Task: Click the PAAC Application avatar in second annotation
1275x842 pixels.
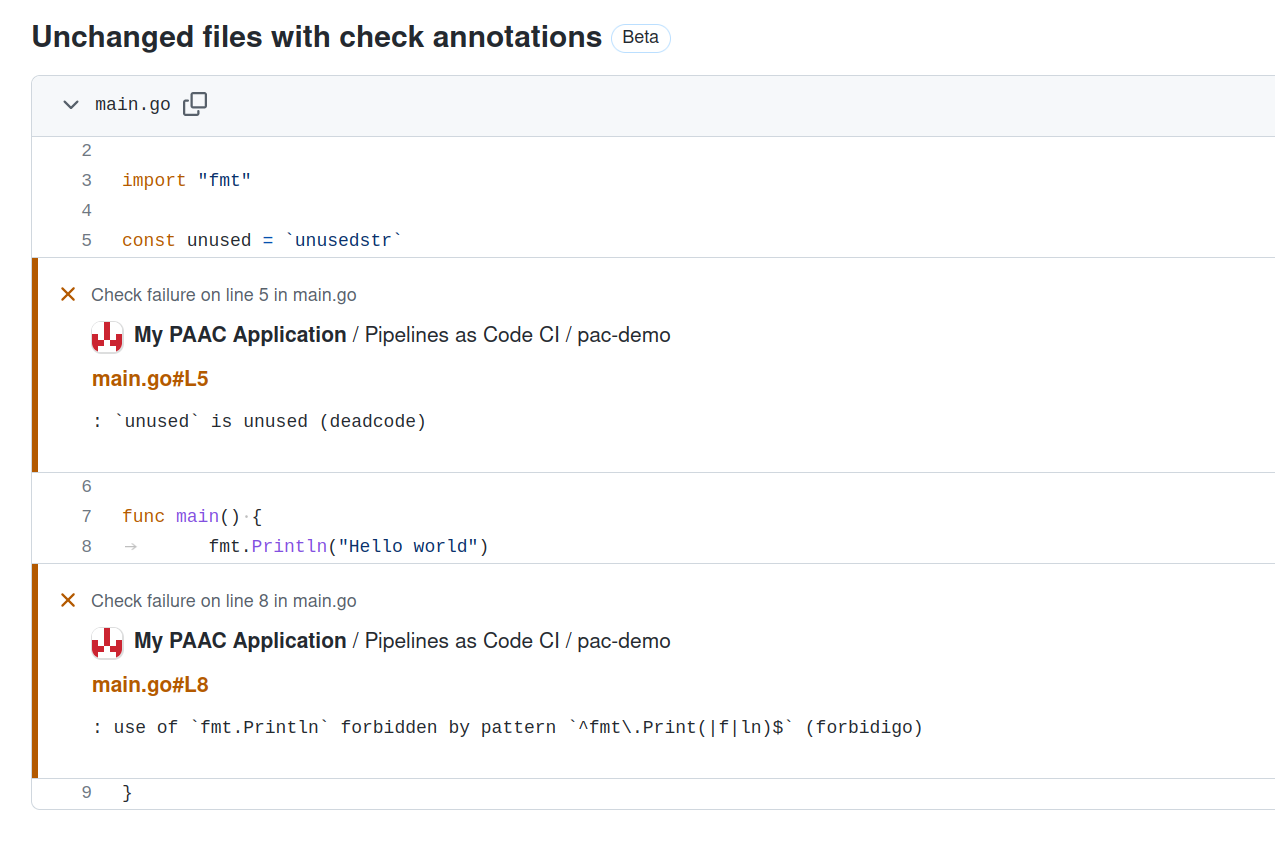Action: click(107, 641)
